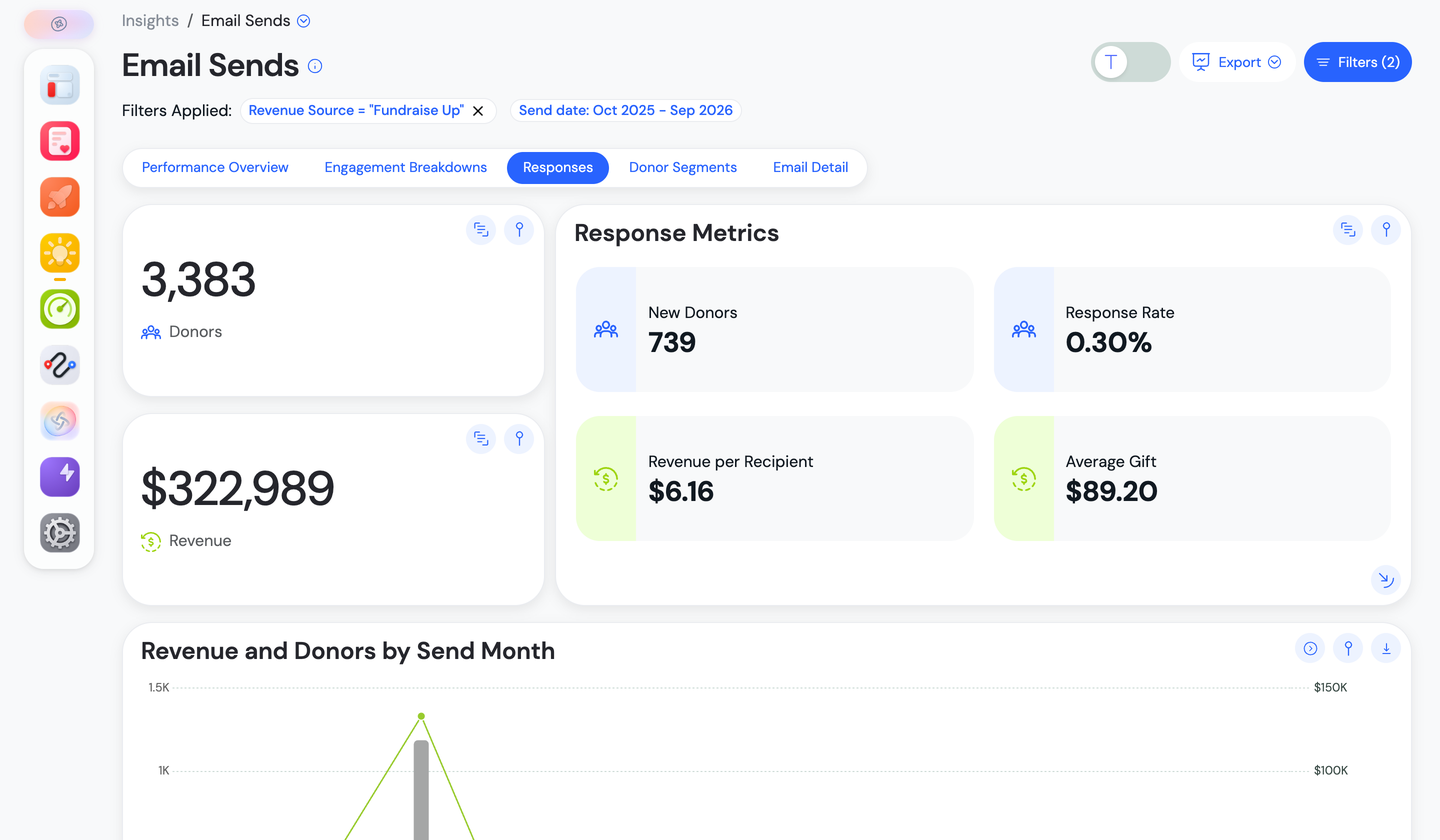Image resolution: width=1440 pixels, height=840 pixels.
Task: Click the 1K axis label
Action: (x=163, y=770)
